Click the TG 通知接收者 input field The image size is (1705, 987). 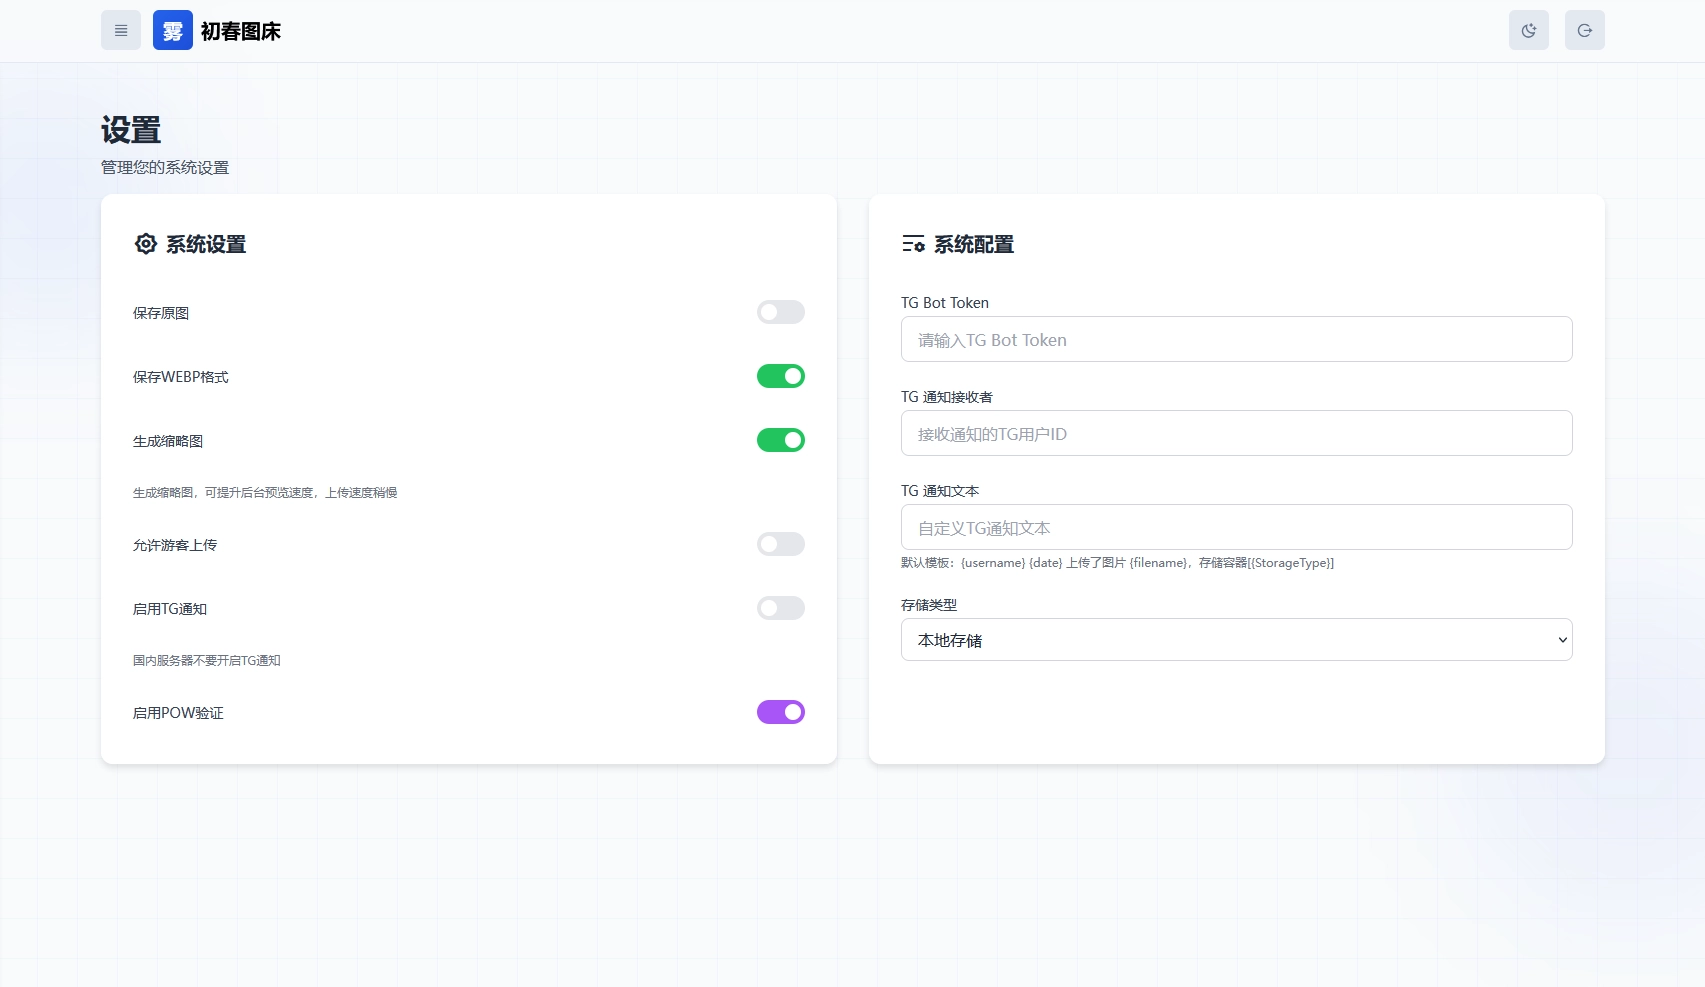click(x=1235, y=434)
